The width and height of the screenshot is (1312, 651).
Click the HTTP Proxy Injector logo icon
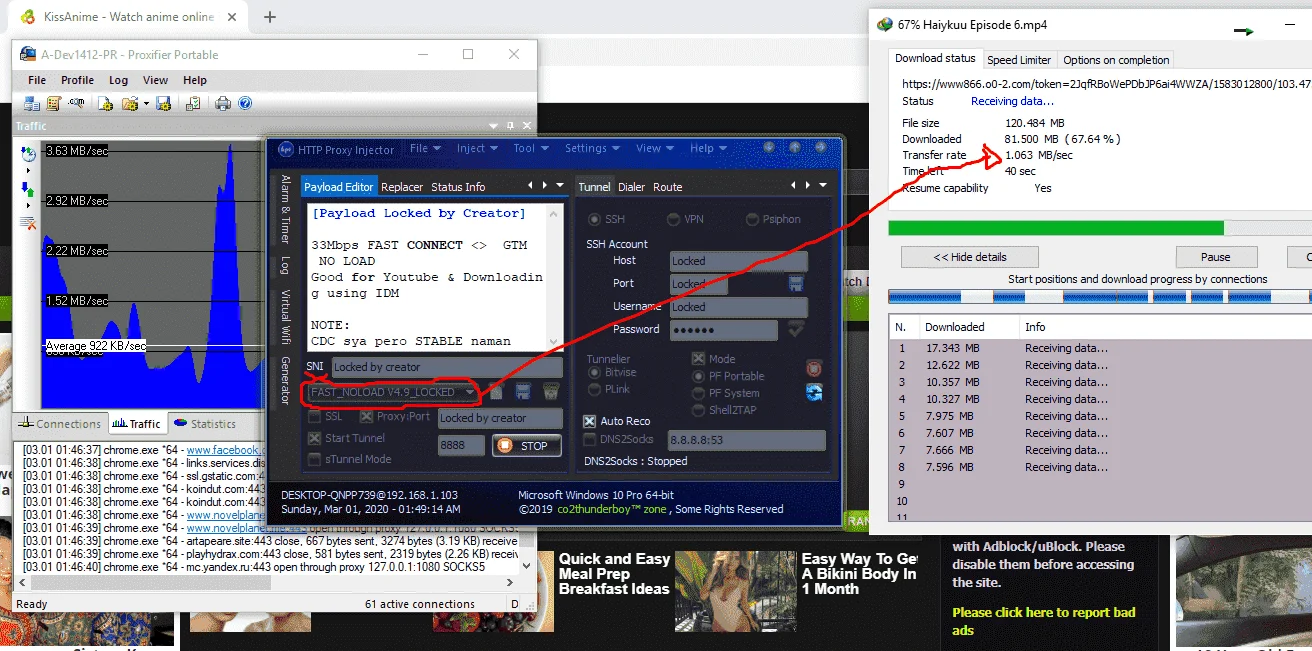coord(285,149)
